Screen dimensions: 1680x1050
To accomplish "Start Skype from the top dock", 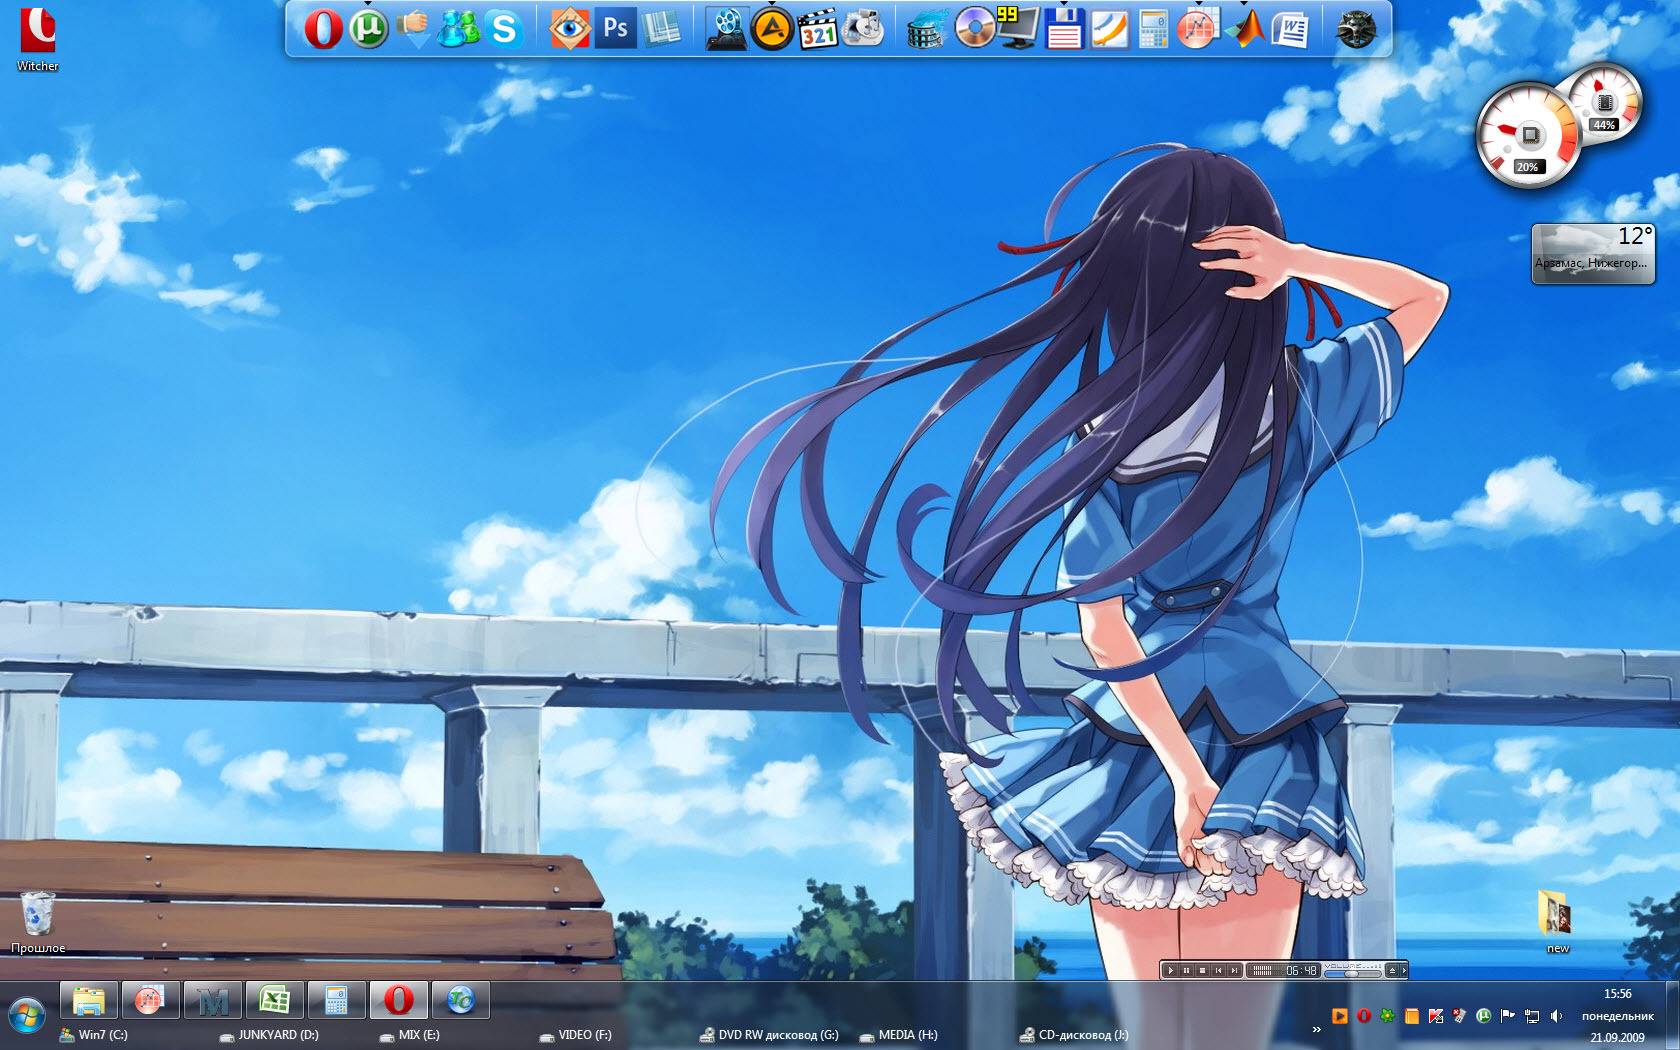I will [504, 29].
